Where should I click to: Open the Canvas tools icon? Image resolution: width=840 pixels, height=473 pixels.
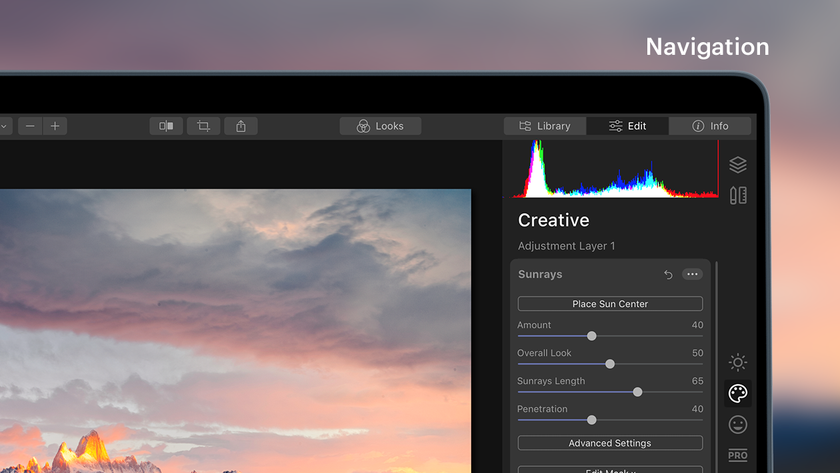(x=738, y=195)
